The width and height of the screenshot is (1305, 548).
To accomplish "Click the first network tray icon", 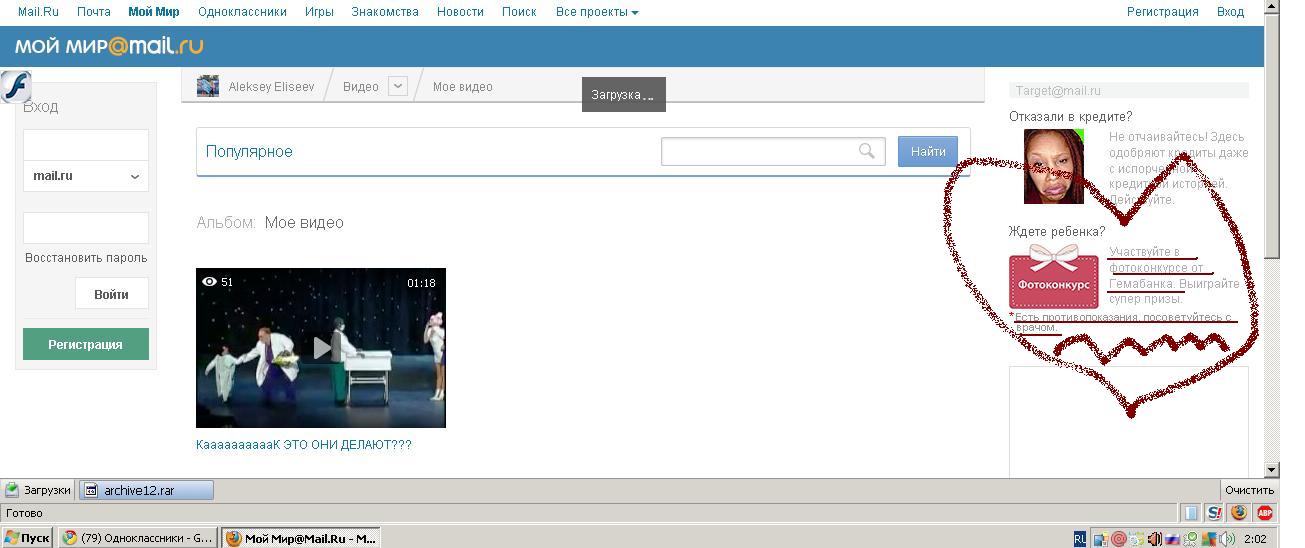I will (x=1101, y=539).
